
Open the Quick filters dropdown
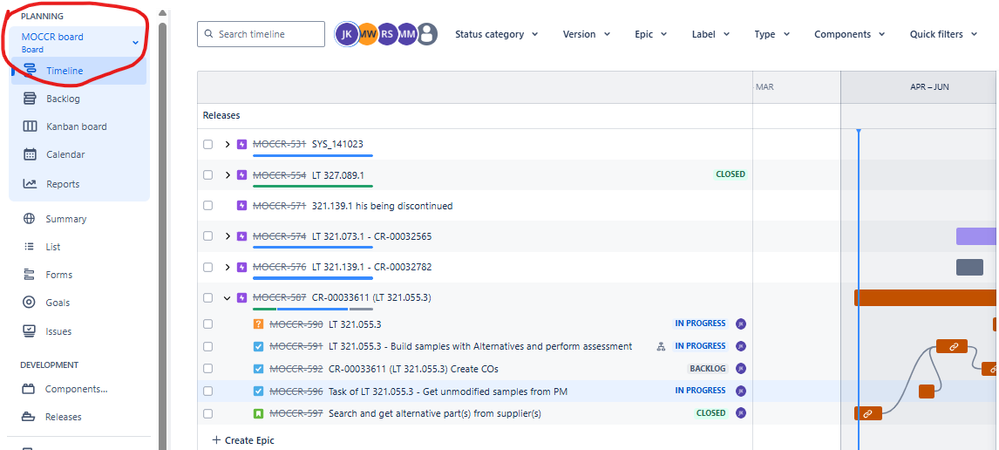coord(942,34)
